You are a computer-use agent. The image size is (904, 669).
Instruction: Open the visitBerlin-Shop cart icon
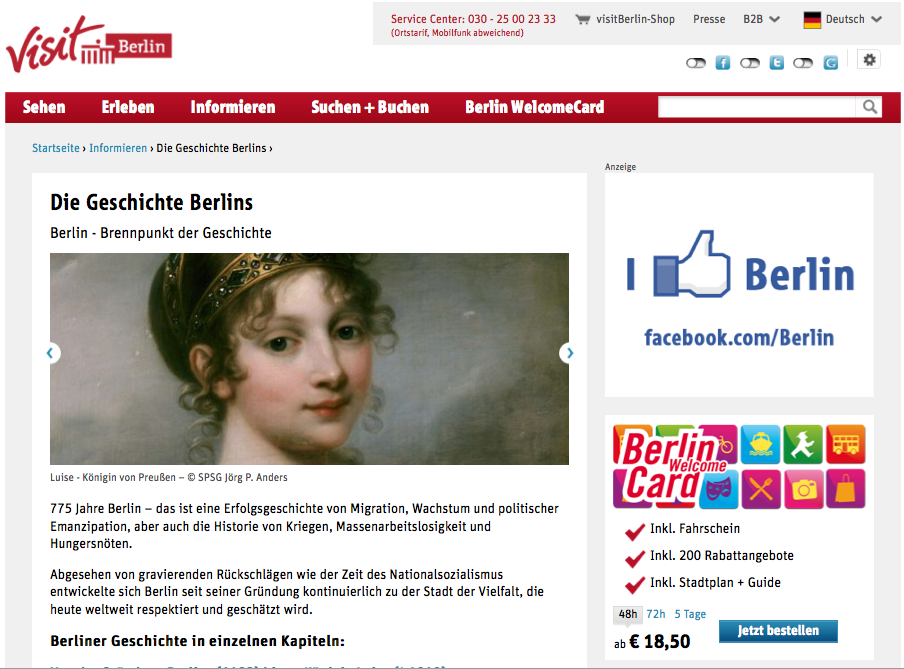point(582,20)
